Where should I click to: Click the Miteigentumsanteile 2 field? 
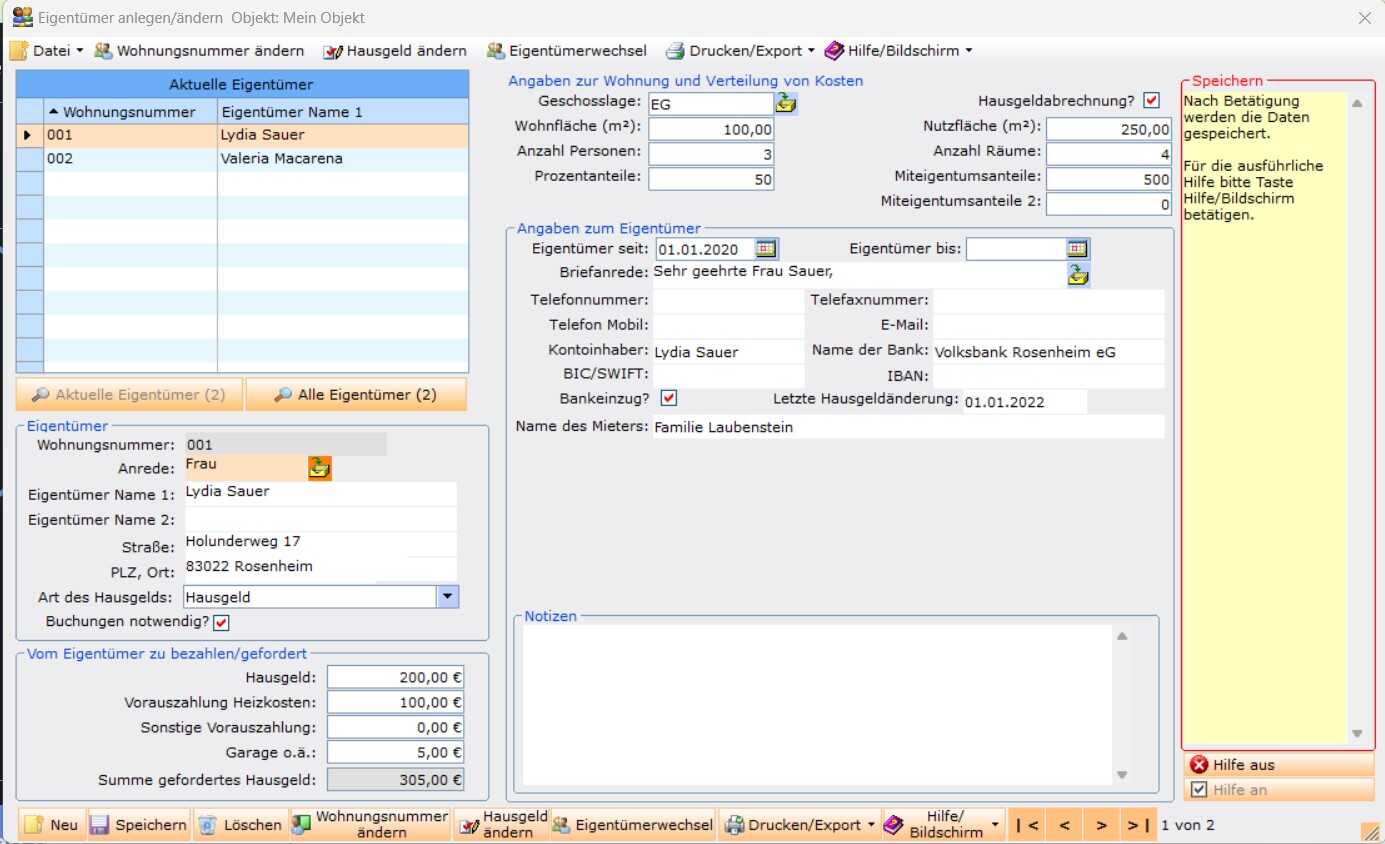click(1109, 204)
